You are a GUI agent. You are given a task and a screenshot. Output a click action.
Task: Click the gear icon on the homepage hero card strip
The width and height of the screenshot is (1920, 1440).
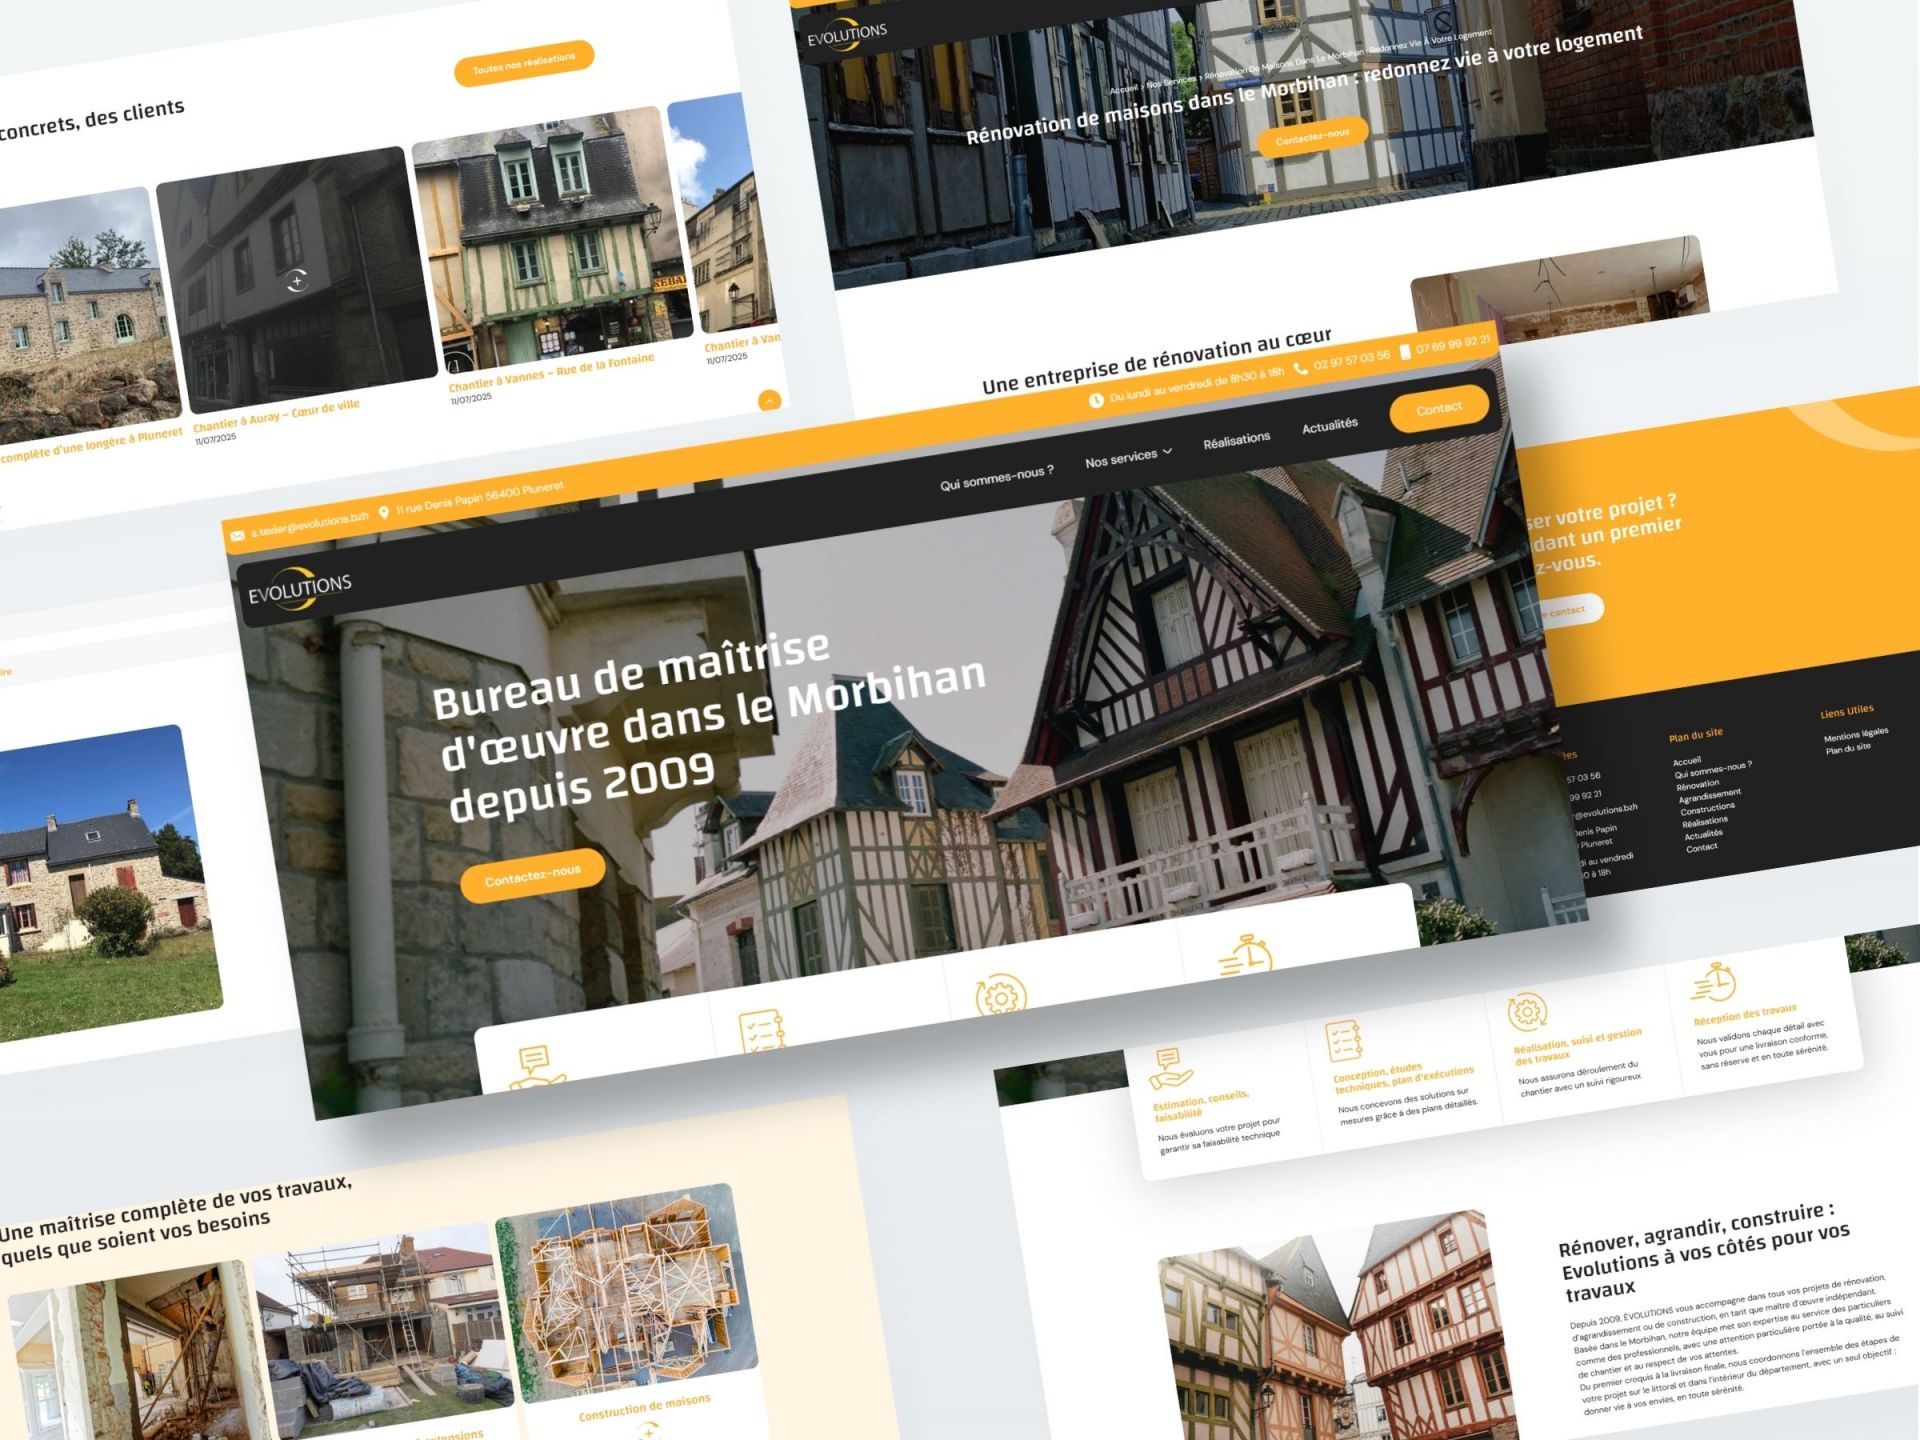tap(1001, 995)
